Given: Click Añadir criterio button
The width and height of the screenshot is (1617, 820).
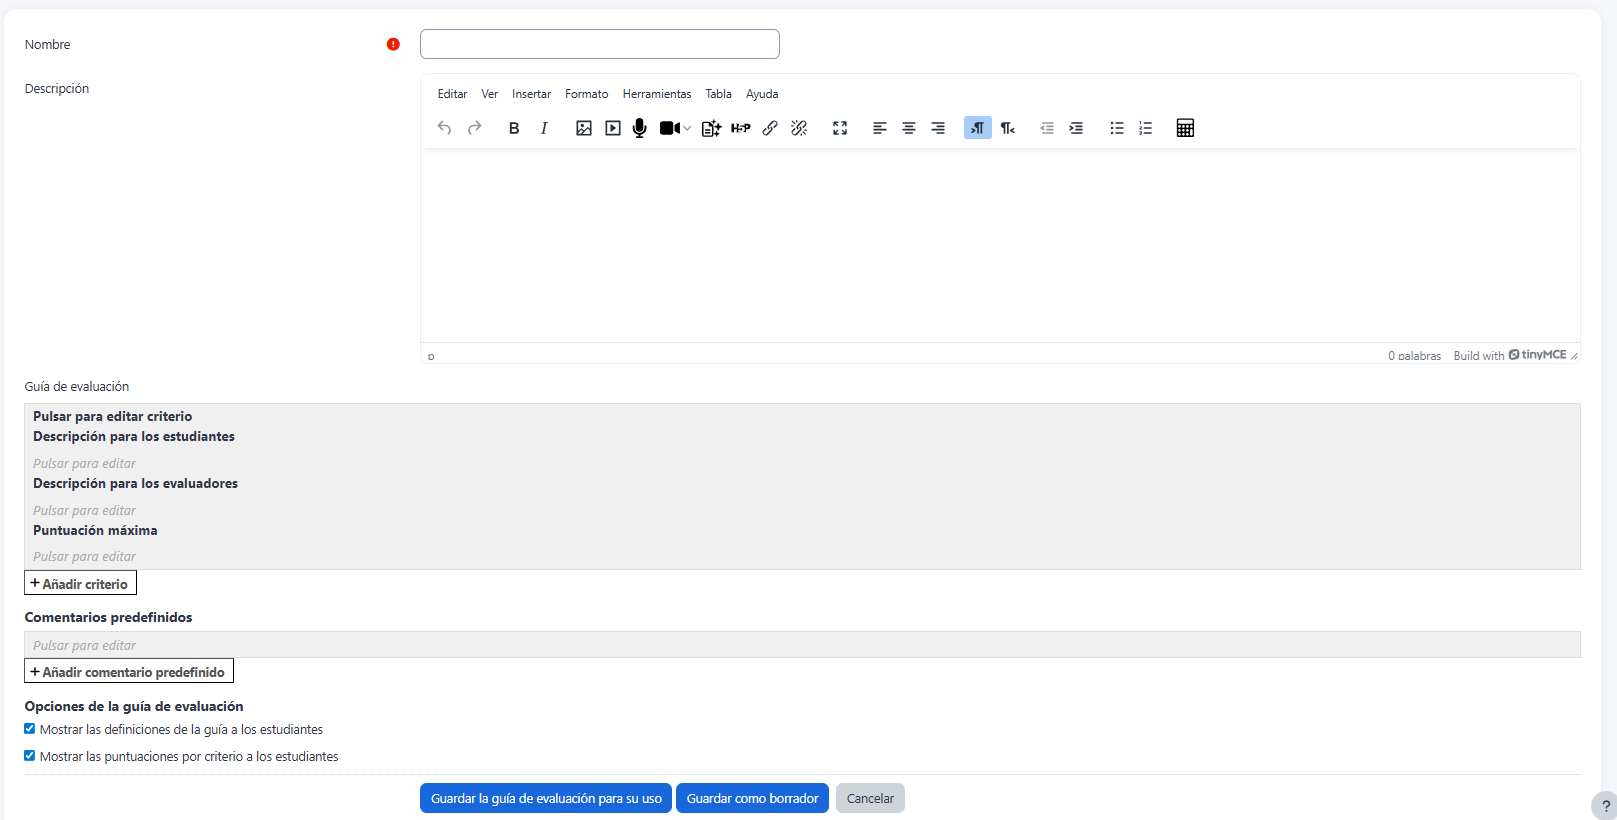Looking at the screenshot, I should coord(80,584).
